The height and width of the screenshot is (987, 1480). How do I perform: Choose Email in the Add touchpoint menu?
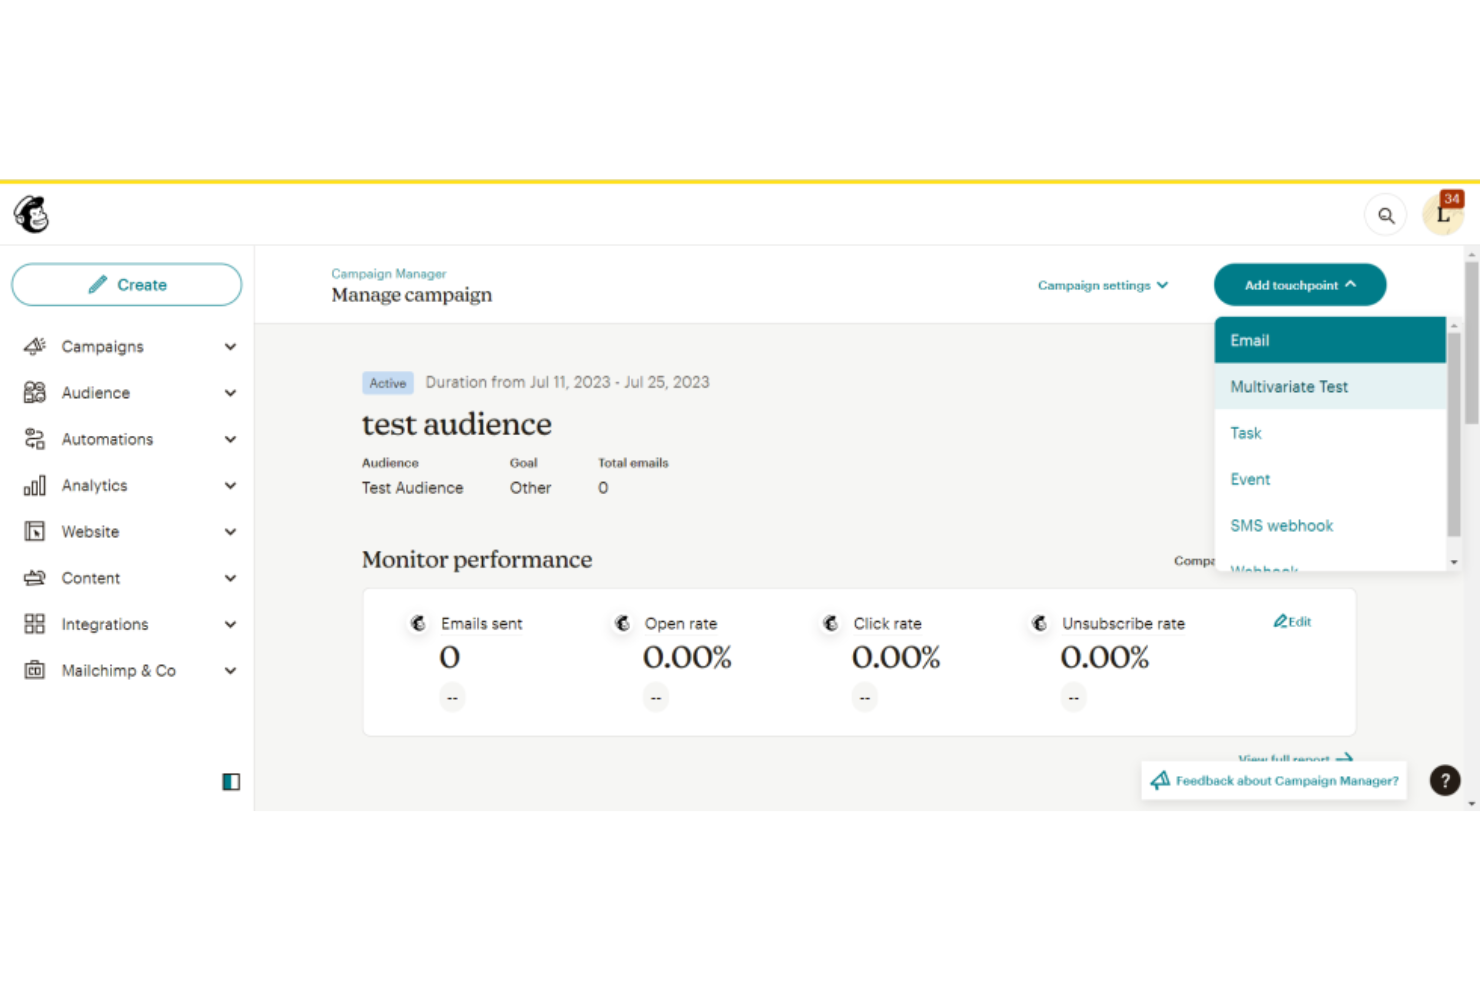click(x=1249, y=340)
